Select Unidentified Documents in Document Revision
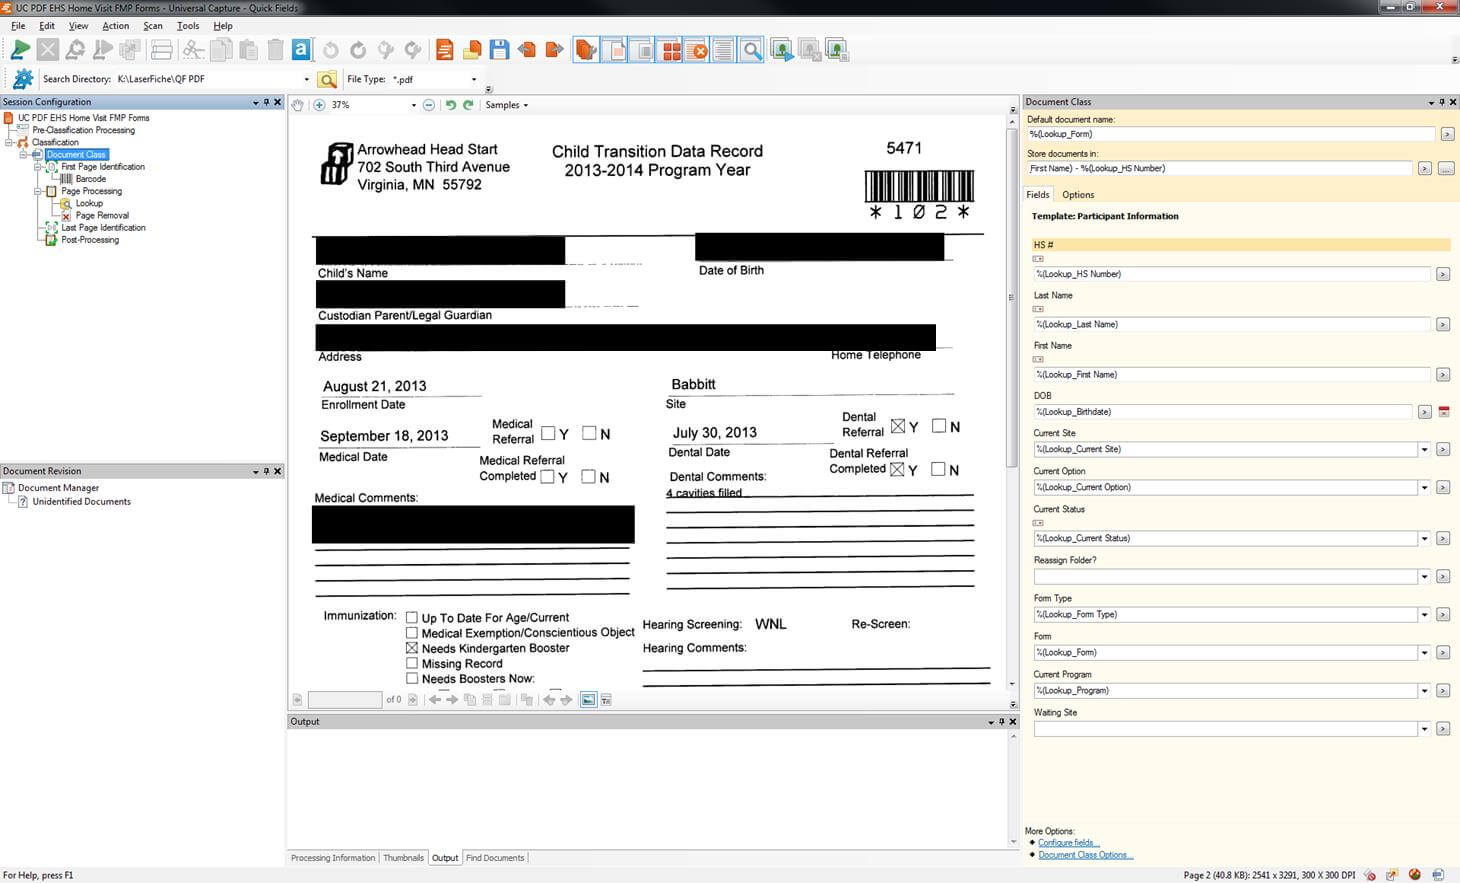Viewport: 1460px width, 883px height. point(81,502)
